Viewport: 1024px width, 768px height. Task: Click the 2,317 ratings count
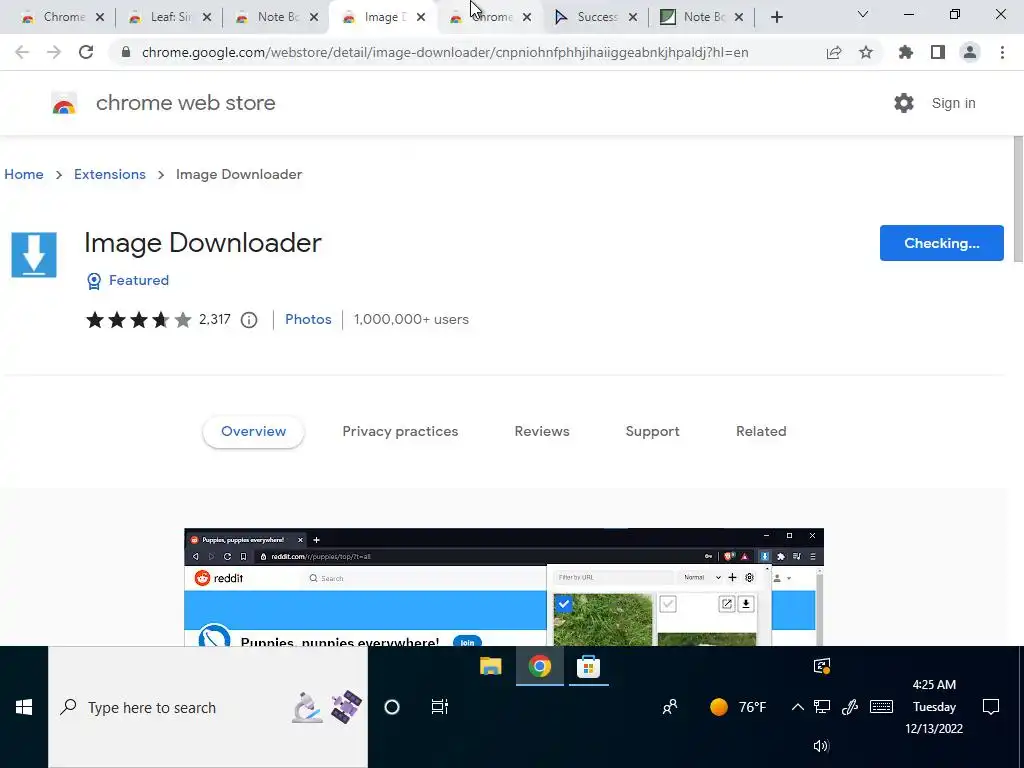click(215, 319)
